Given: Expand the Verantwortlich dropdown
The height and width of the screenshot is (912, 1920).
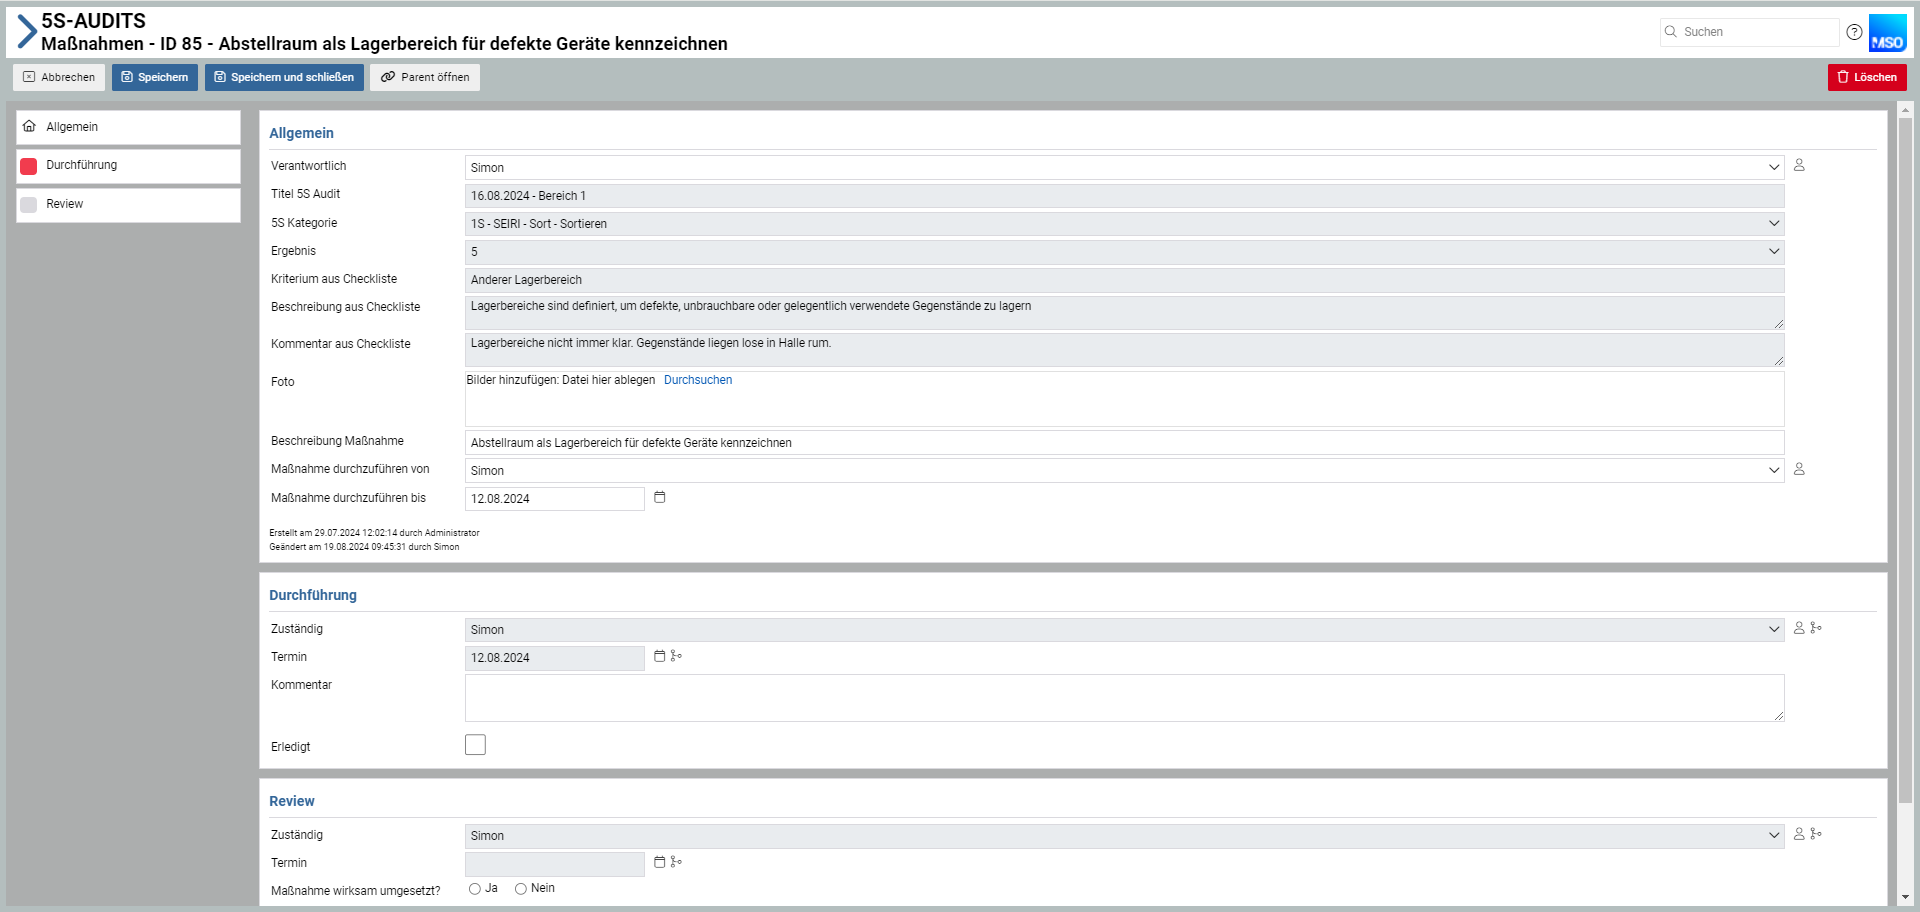Looking at the screenshot, I should (1773, 168).
